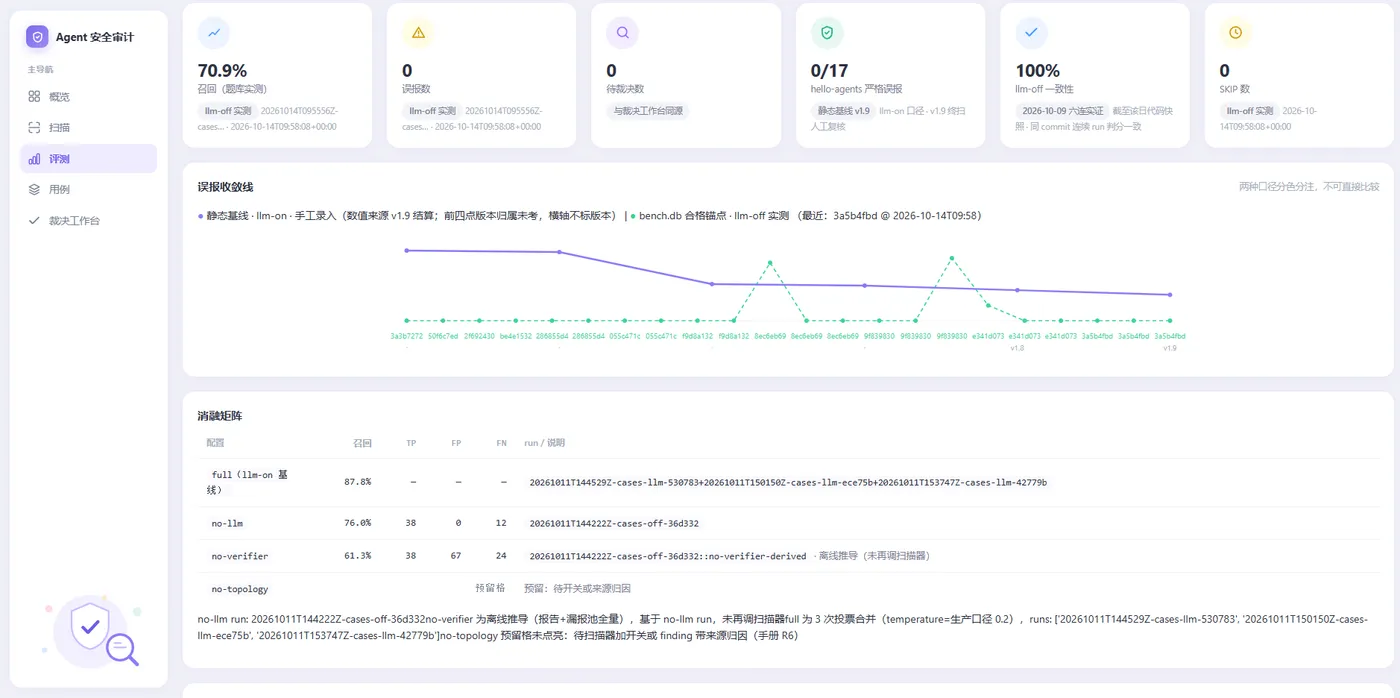
Task: Click the 76.0% recall cell
Action: click(x=357, y=523)
